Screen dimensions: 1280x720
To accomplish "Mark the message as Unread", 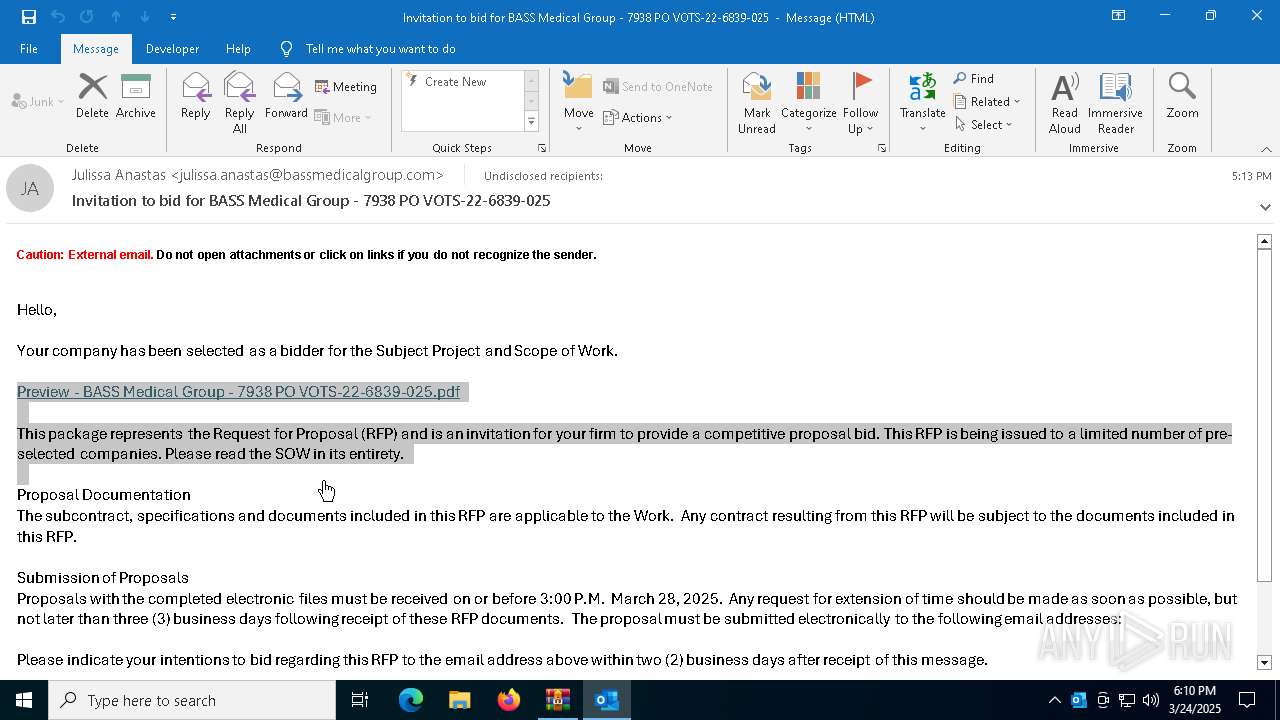I will coord(757,103).
